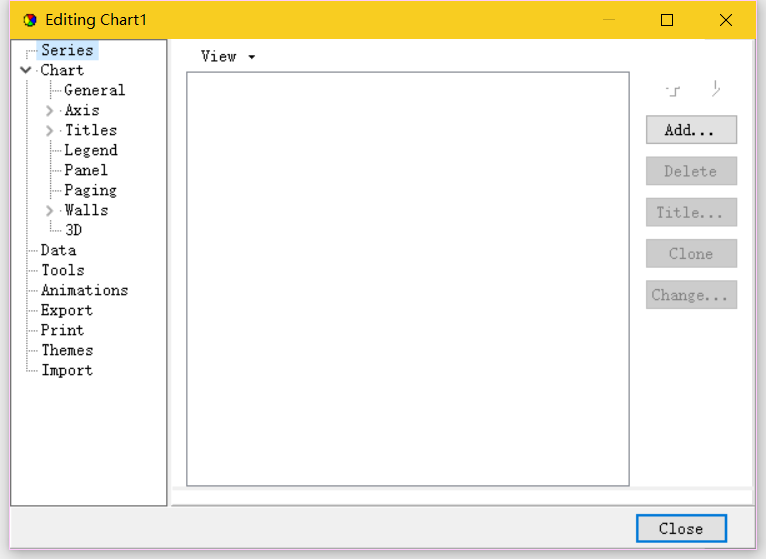Click the Title... button
The height and width of the screenshot is (559, 766).
(691, 212)
